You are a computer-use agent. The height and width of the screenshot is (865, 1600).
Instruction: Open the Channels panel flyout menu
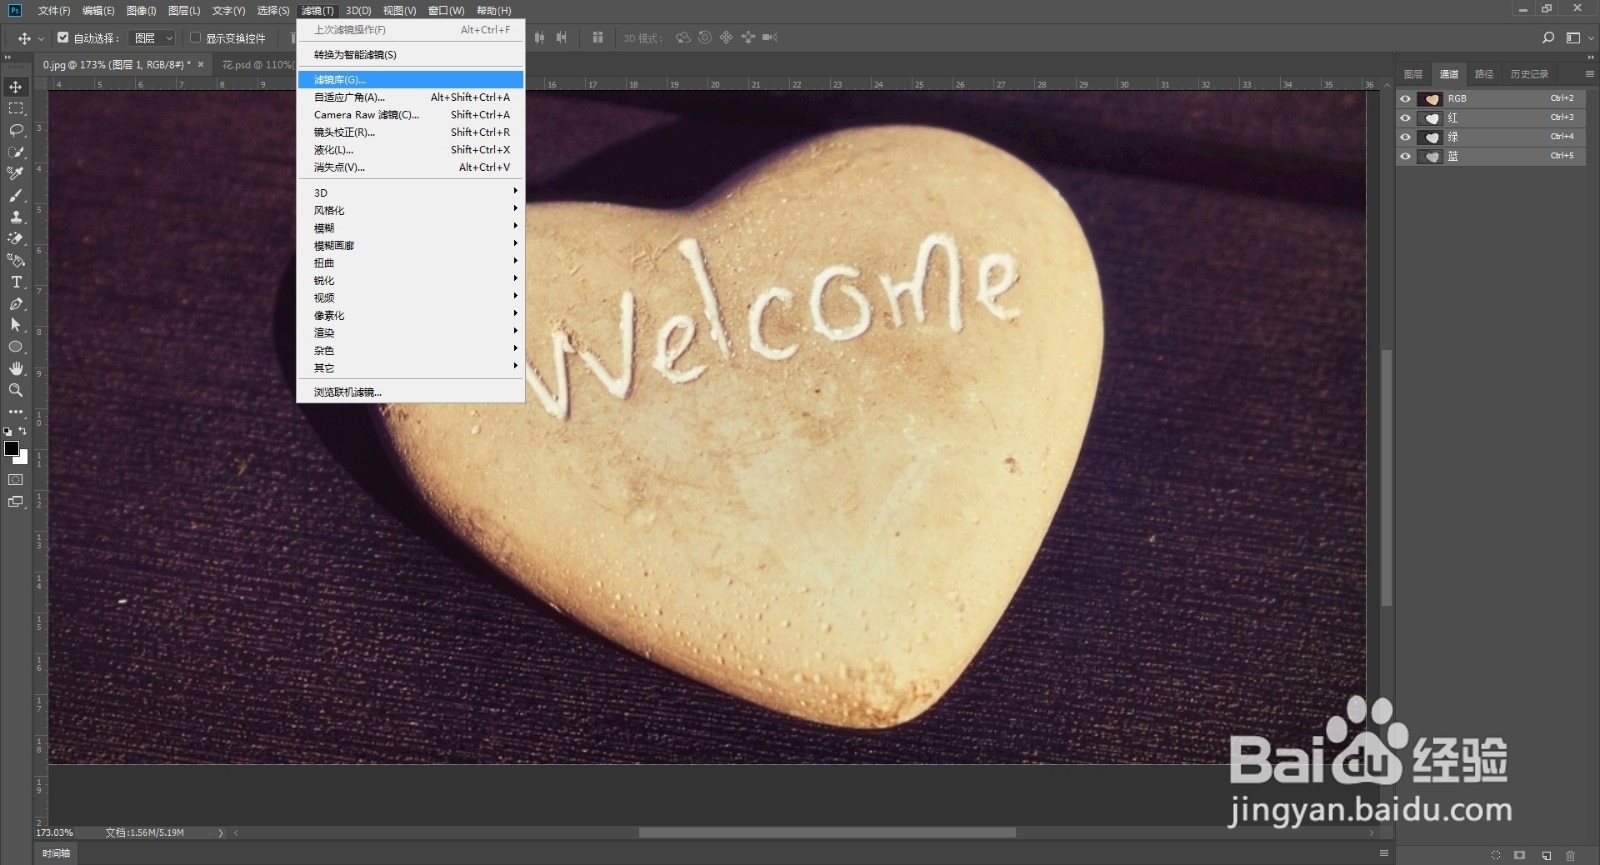(1589, 74)
